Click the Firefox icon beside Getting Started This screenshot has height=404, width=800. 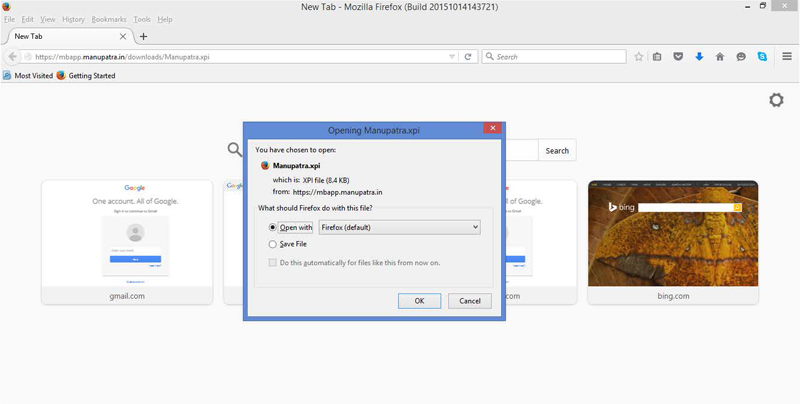(x=61, y=75)
